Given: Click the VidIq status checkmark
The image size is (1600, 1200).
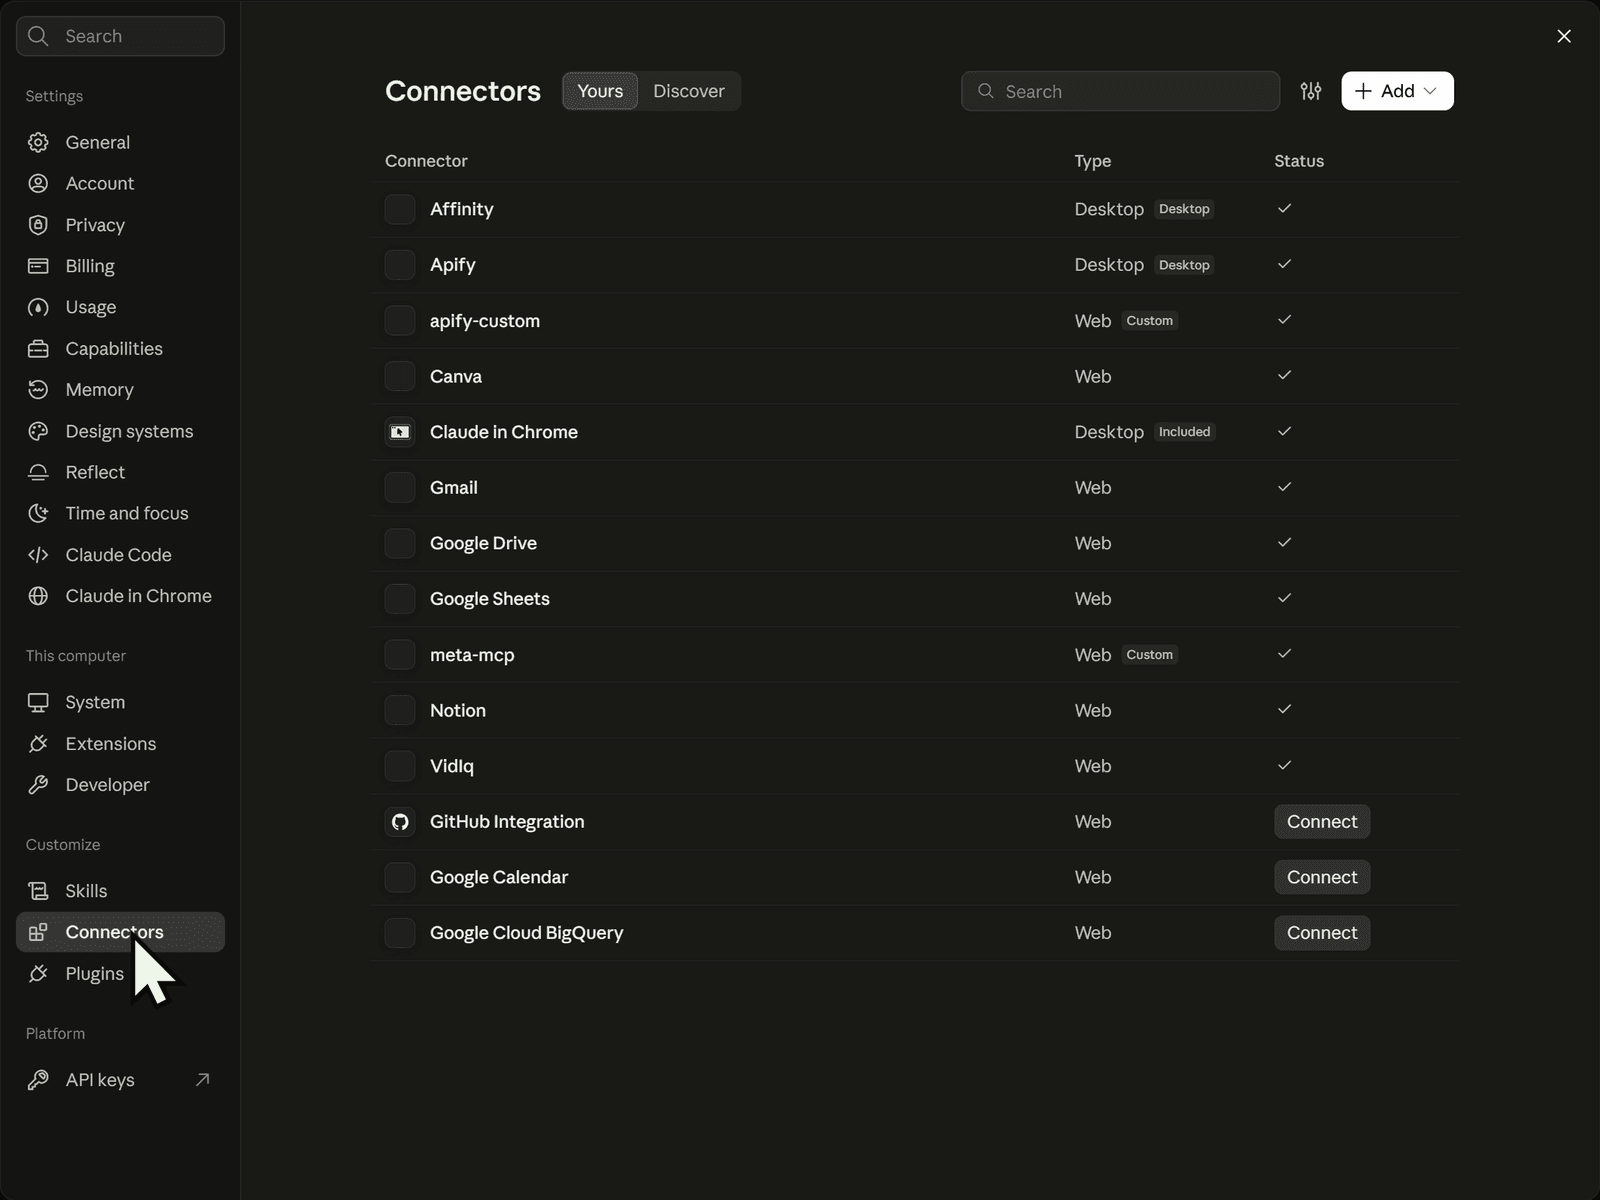Looking at the screenshot, I should (1285, 765).
